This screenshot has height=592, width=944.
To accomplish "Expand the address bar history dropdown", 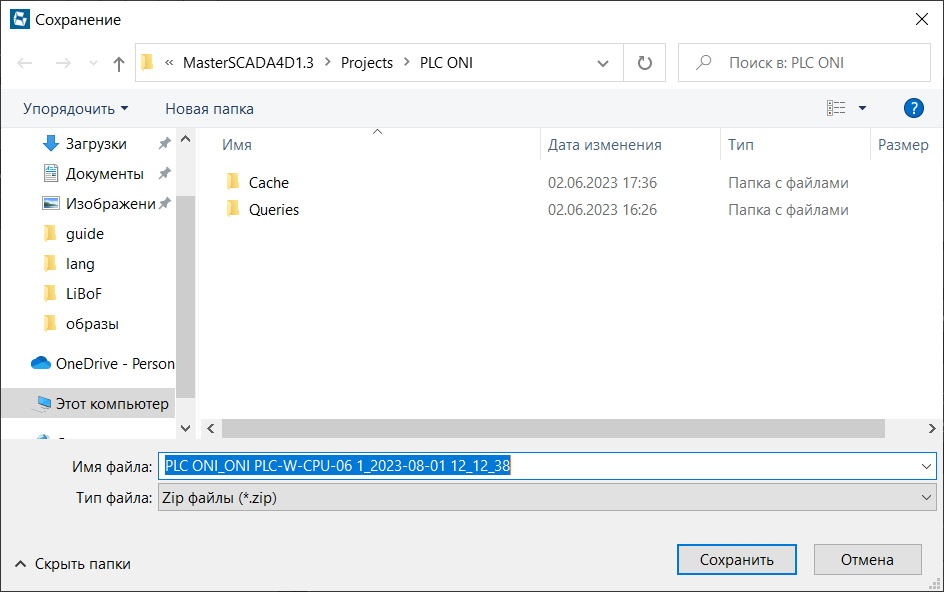I will pos(603,63).
